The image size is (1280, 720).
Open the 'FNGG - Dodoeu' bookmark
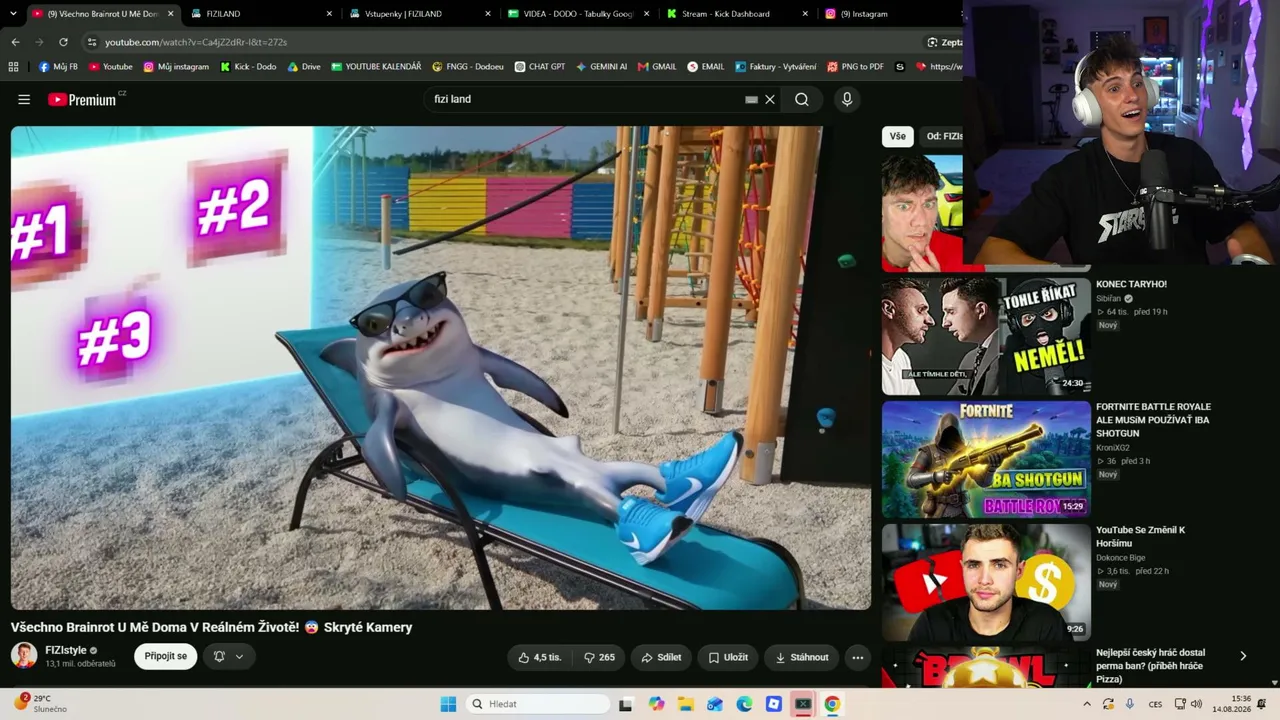468,67
